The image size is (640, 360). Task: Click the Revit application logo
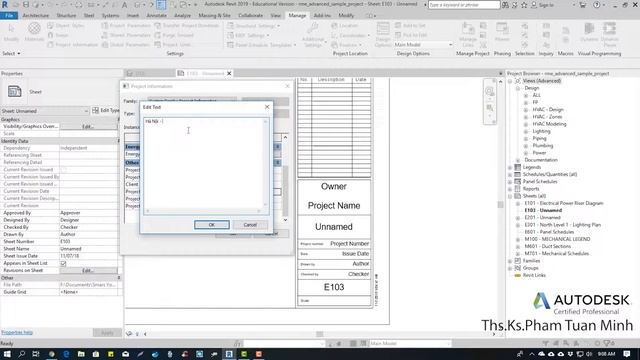[x=5, y=4]
